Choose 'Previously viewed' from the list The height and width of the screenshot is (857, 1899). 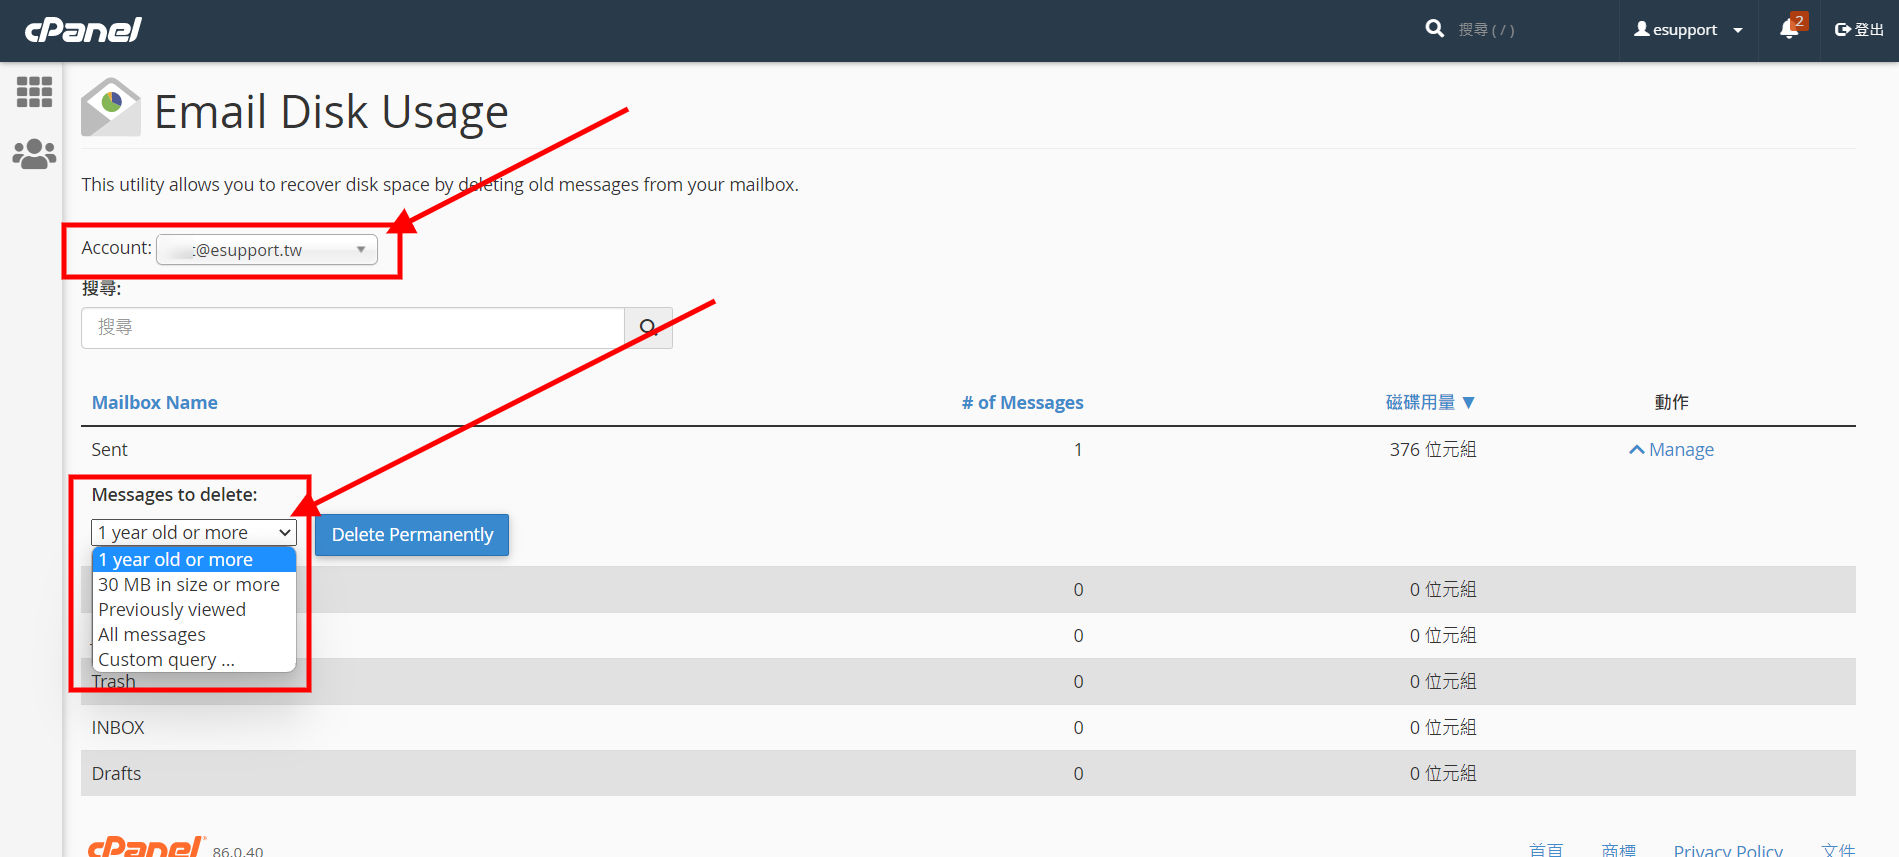pos(172,610)
